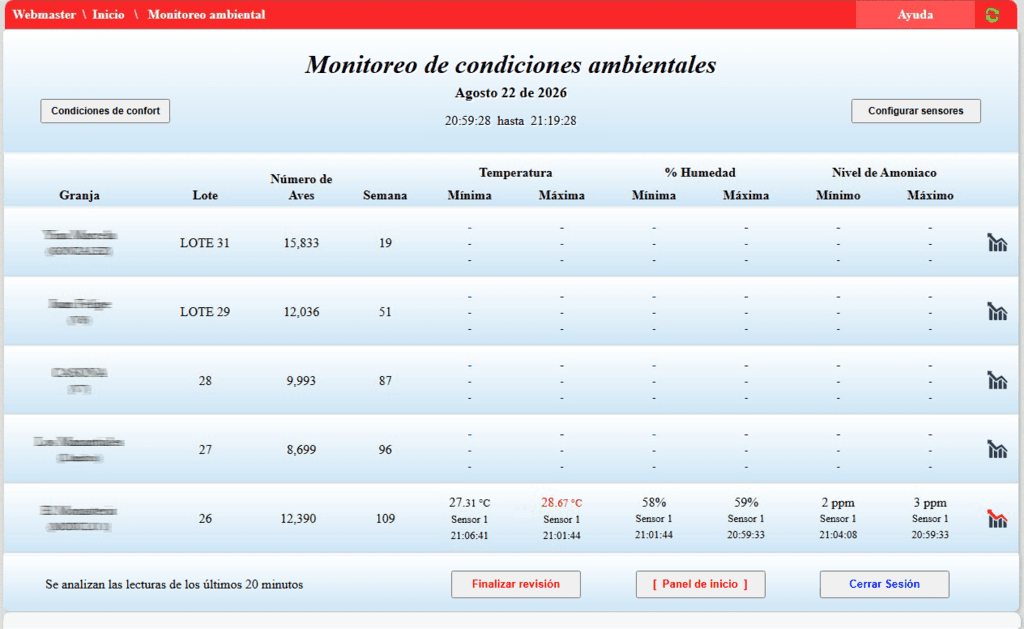
Task: Click week value 96
Action: (x=385, y=449)
